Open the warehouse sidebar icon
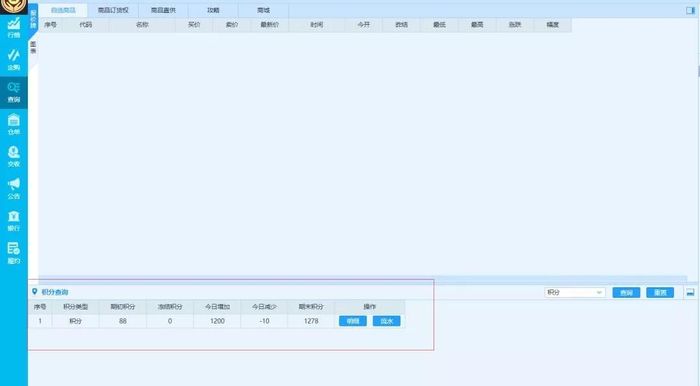 14,125
